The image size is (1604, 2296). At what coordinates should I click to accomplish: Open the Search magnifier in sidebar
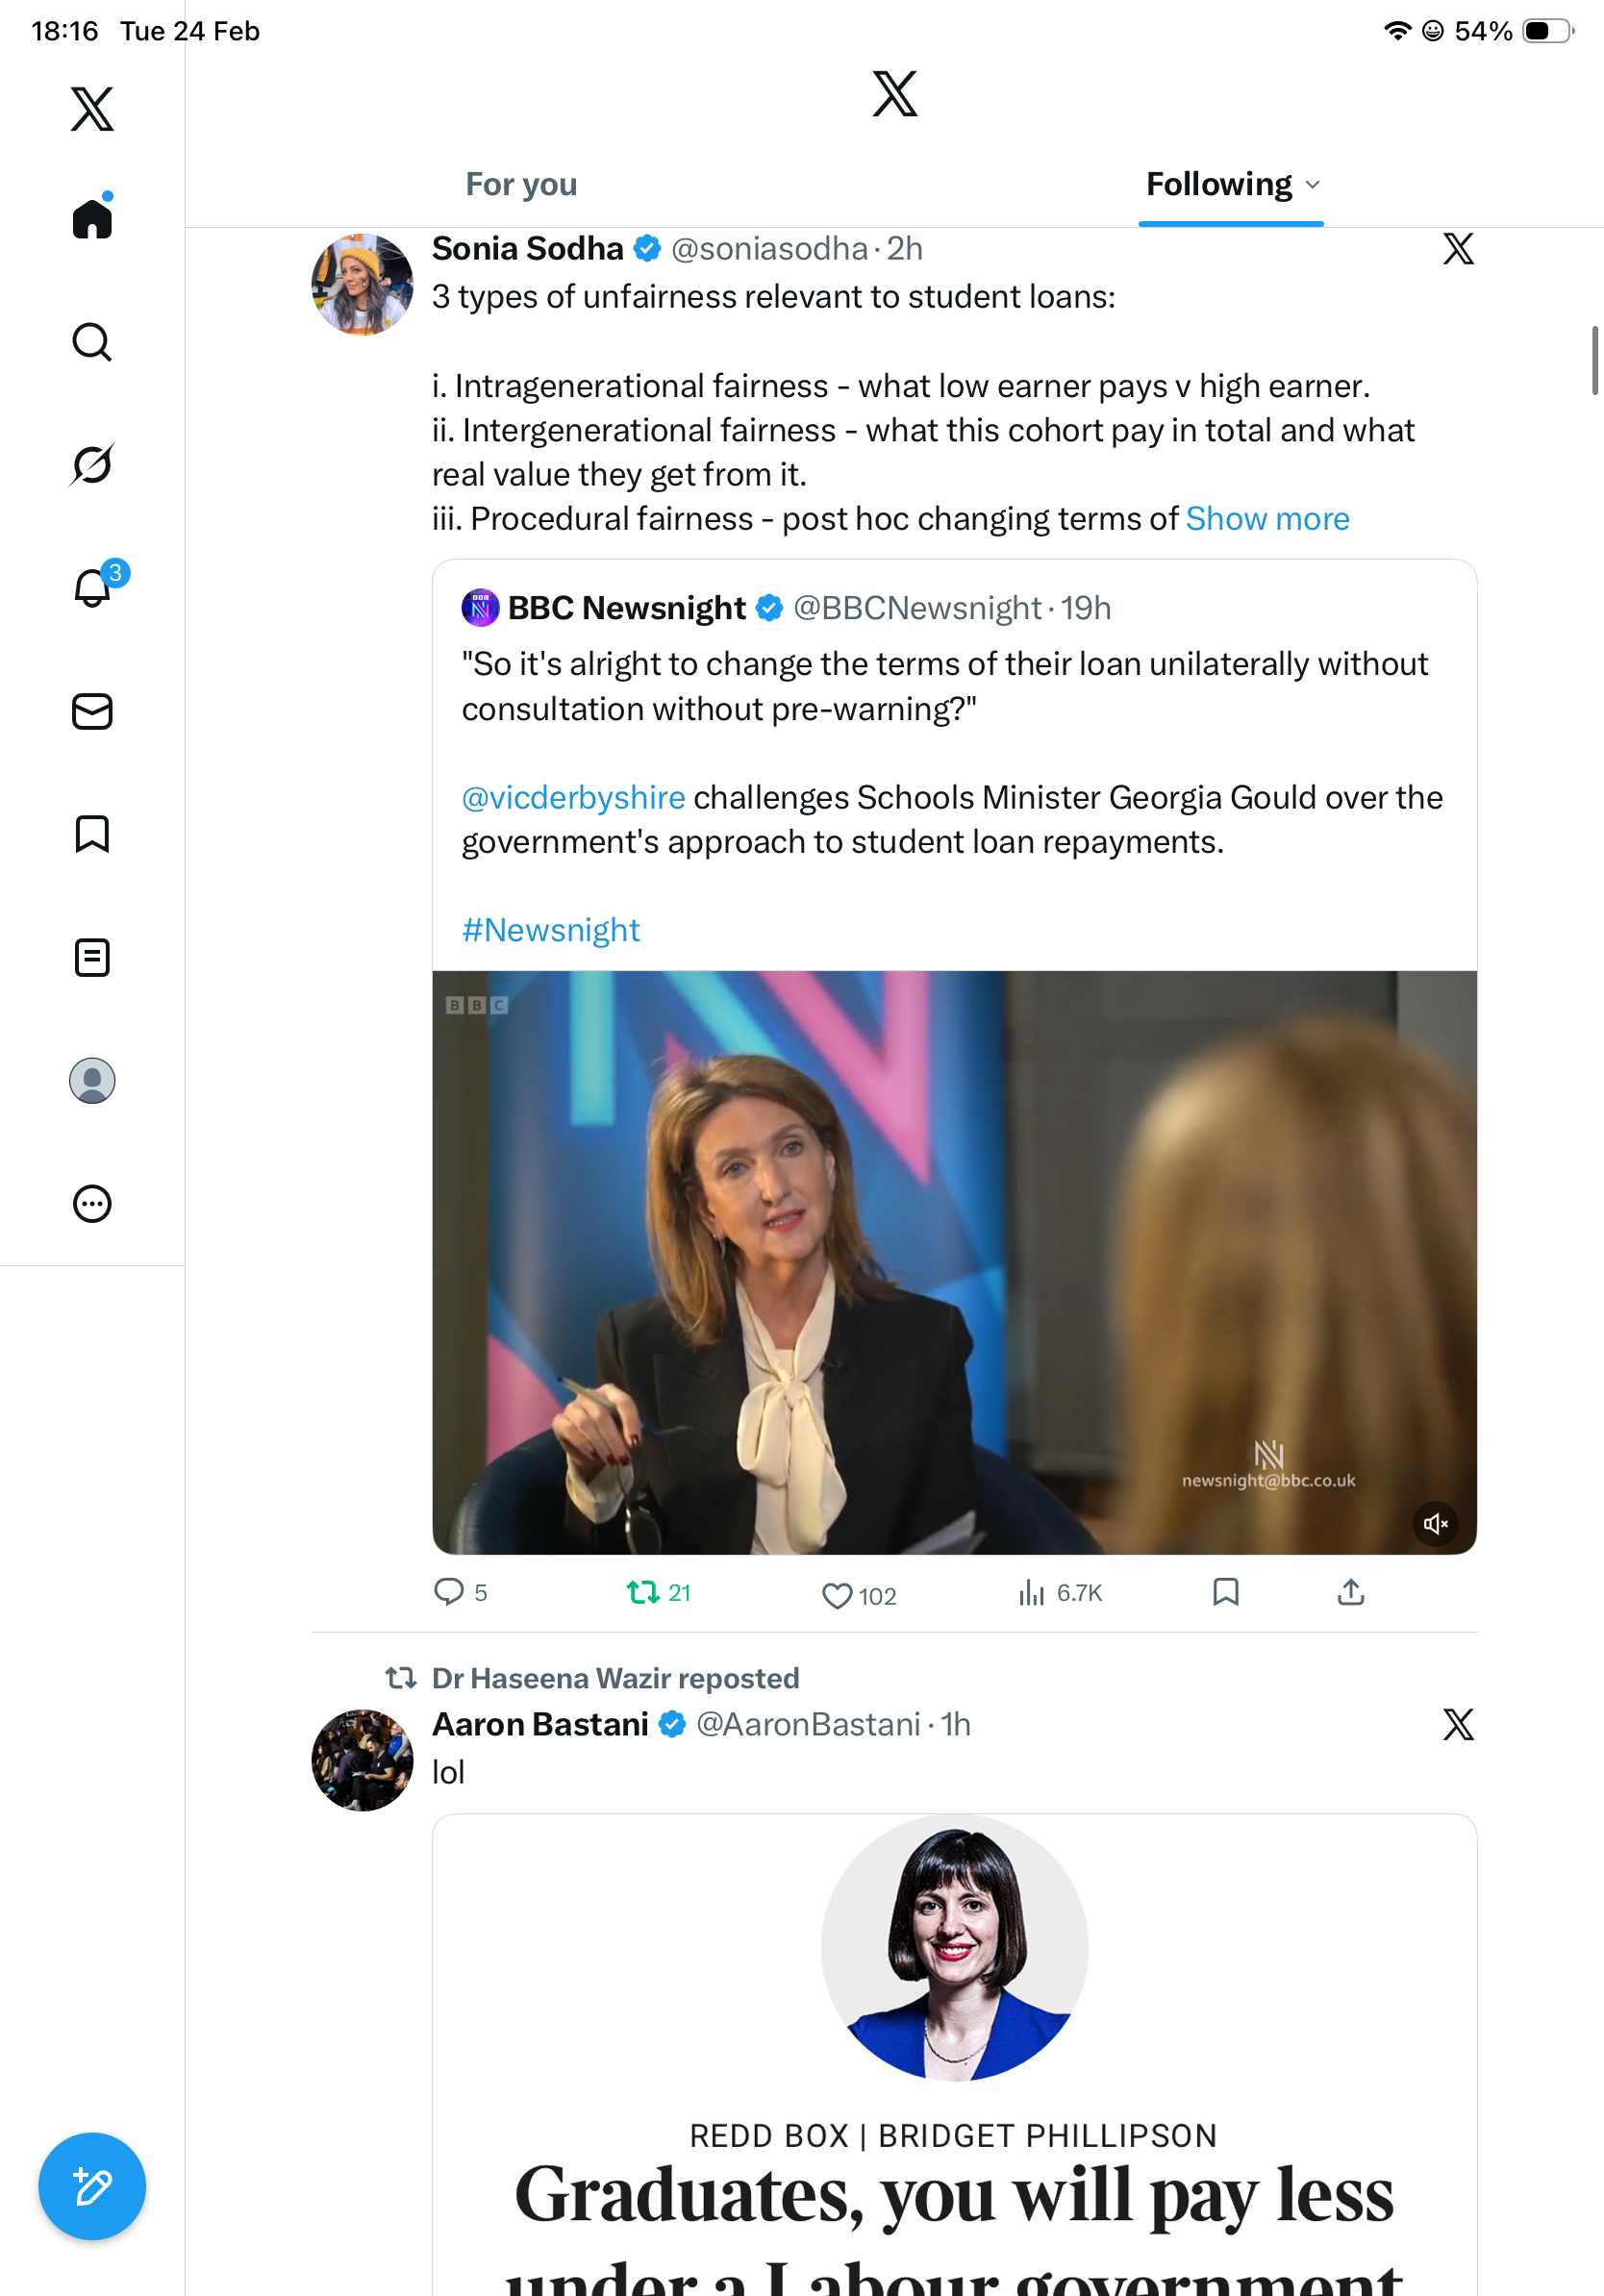(92, 342)
